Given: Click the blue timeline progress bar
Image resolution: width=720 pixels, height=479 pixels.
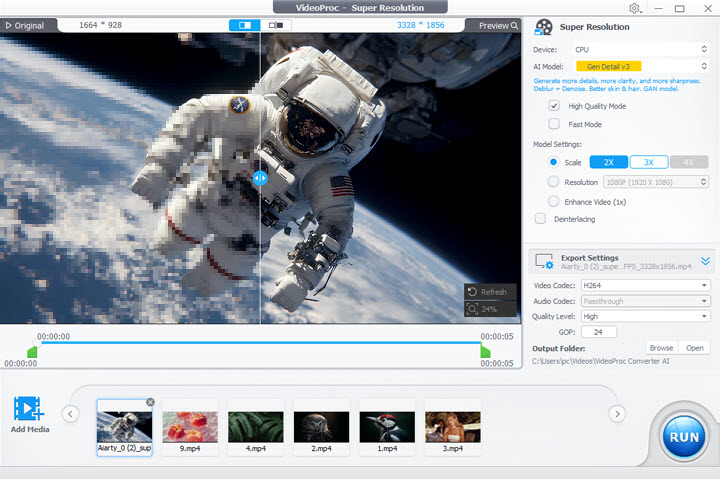Looking at the screenshot, I should 260,343.
